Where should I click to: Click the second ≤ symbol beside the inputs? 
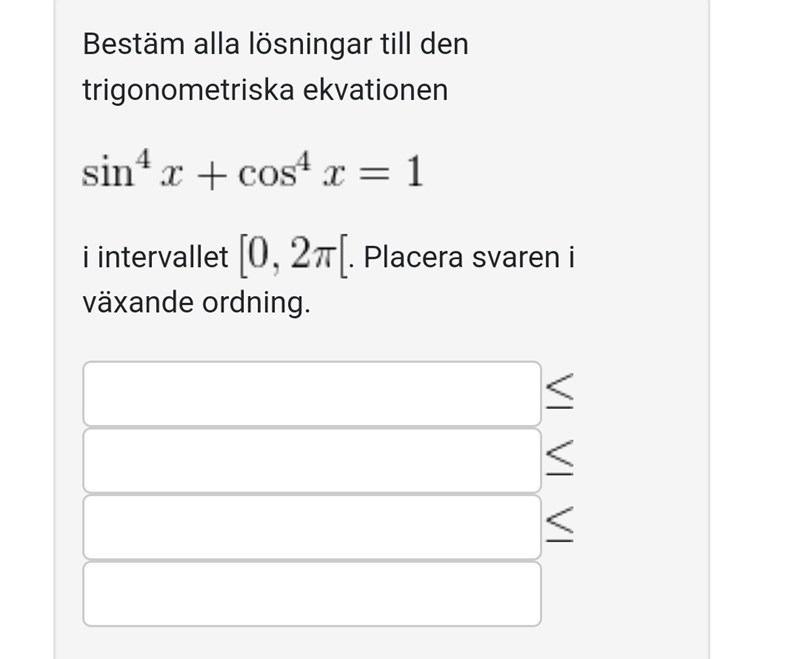point(559,456)
